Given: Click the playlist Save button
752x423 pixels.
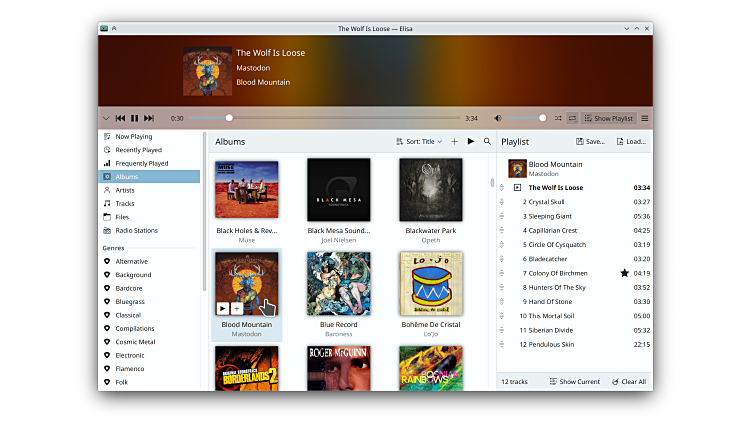Looking at the screenshot, I should click(x=590, y=142).
